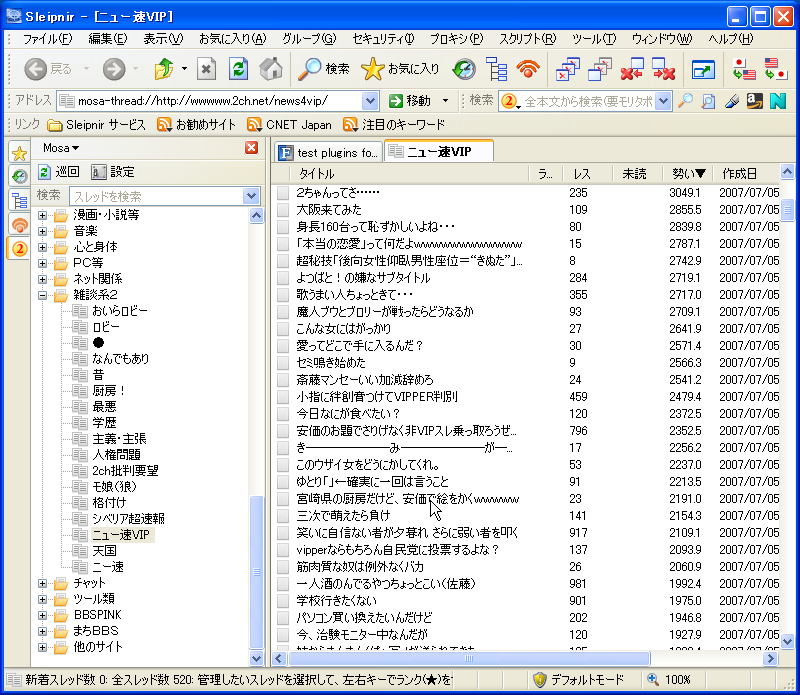The height and width of the screenshot is (695, 800).
Task: Open the CNET Japan link
Action: [x=289, y=125]
